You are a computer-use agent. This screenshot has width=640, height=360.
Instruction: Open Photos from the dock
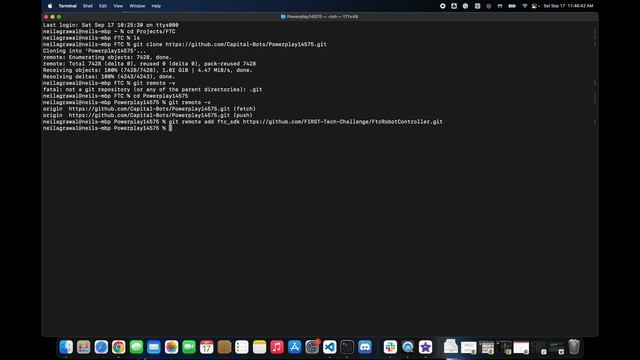pyautogui.click(x=171, y=347)
